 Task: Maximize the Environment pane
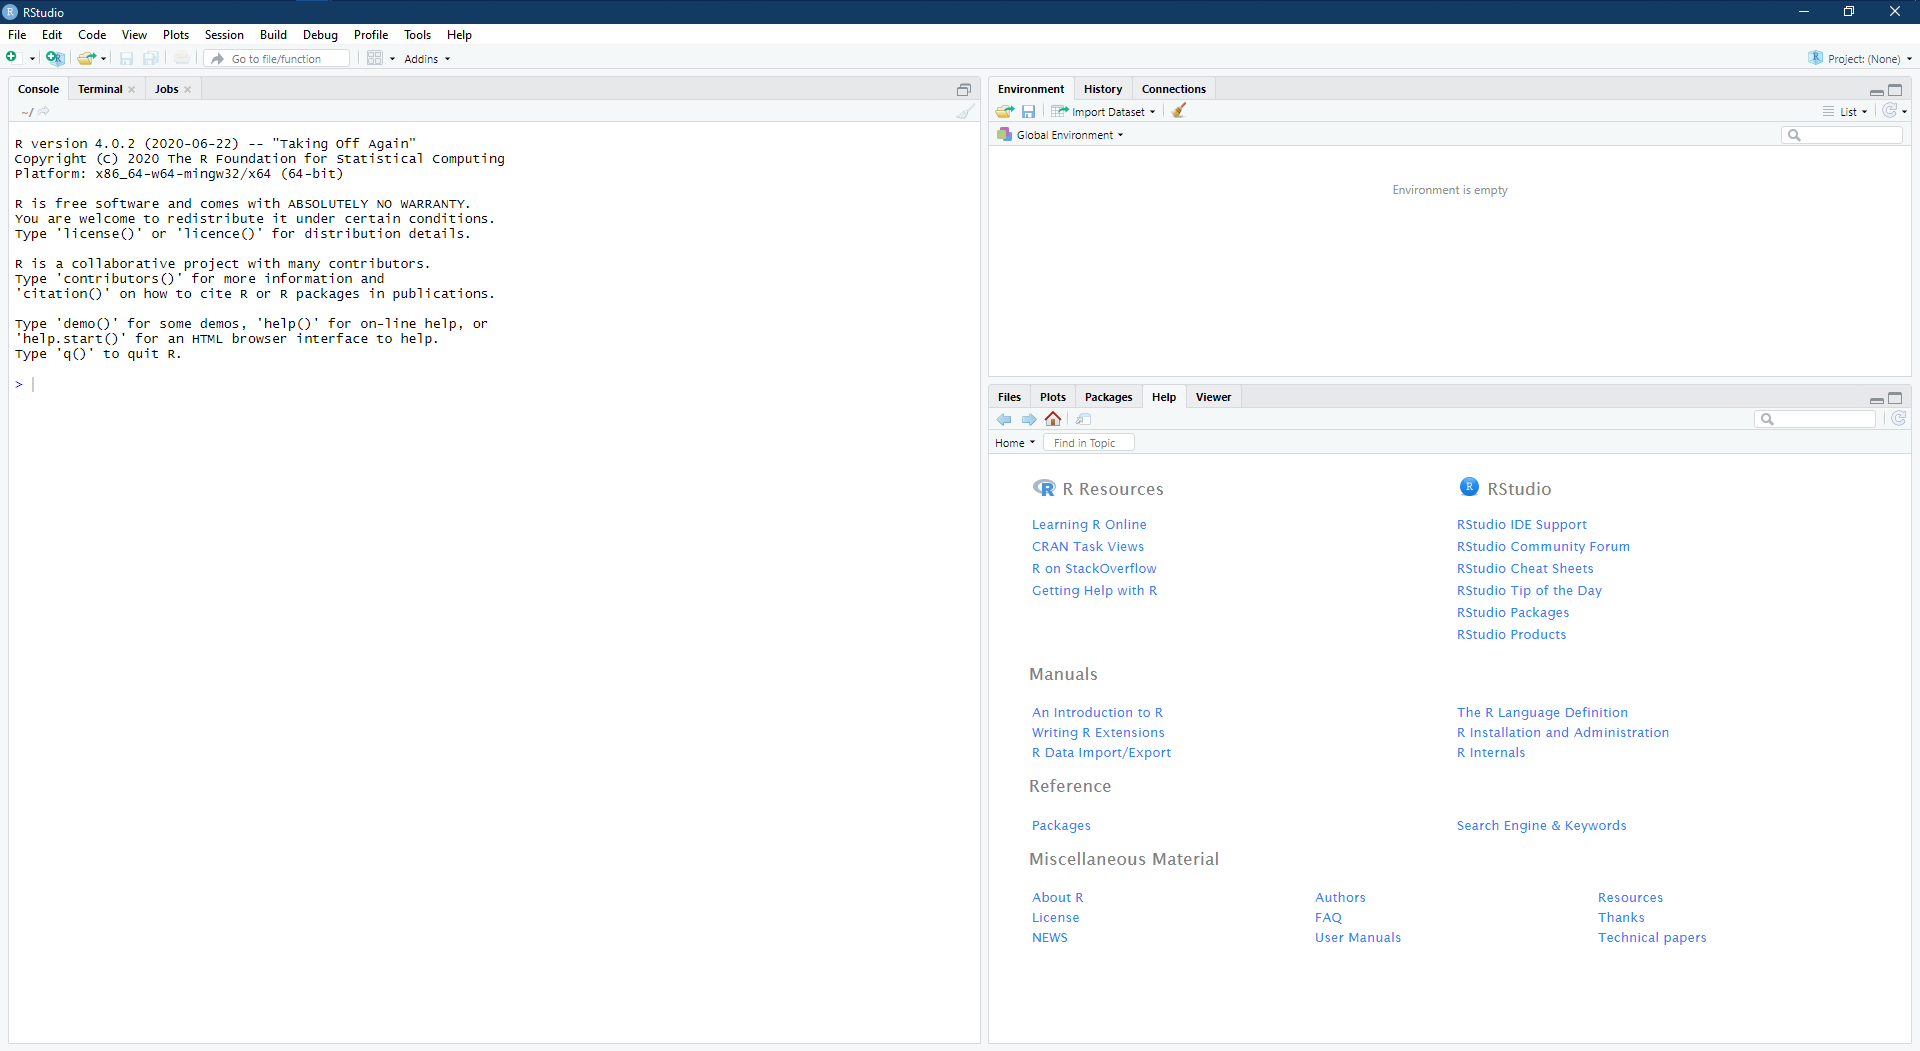click(x=1895, y=90)
